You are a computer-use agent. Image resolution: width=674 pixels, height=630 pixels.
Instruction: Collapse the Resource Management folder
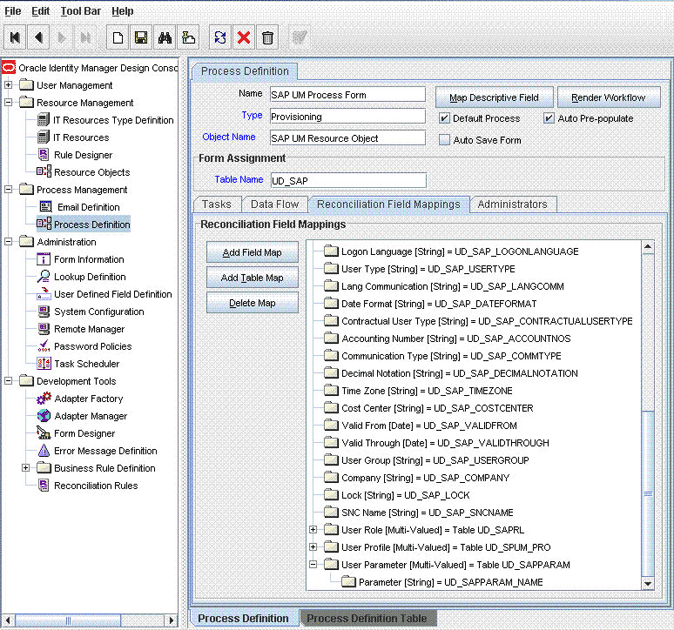point(8,102)
